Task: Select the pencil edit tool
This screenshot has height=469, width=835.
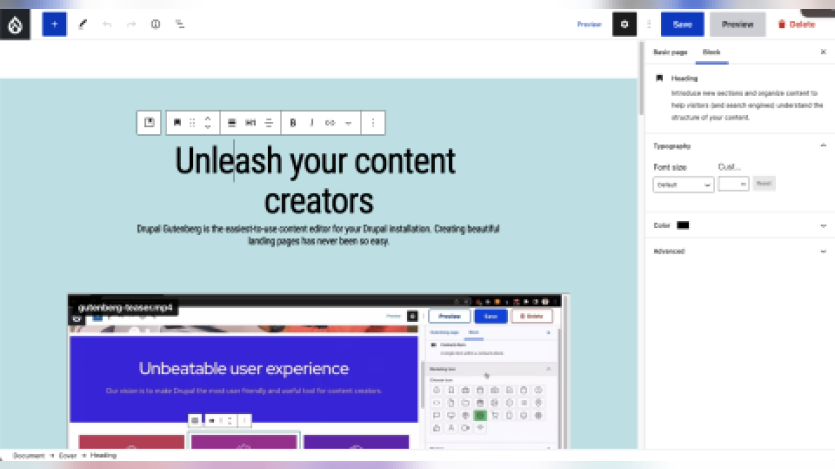Action: (x=83, y=24)
